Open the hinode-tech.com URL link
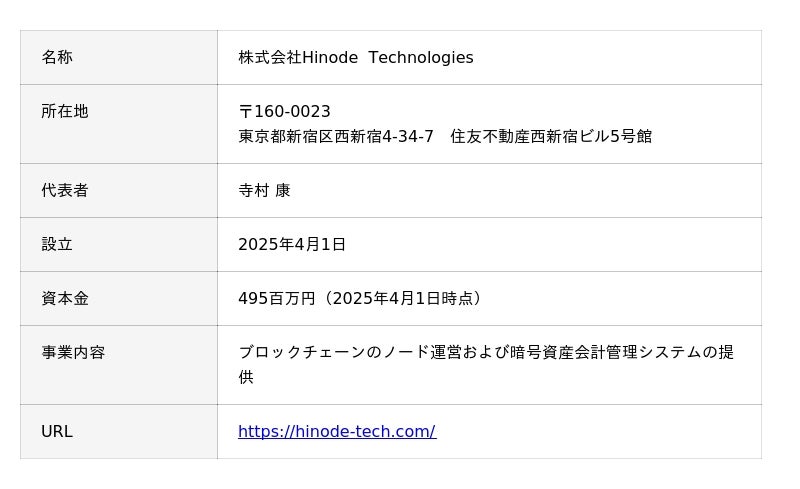This screenshot has width=800, height=489. (336, 432)
